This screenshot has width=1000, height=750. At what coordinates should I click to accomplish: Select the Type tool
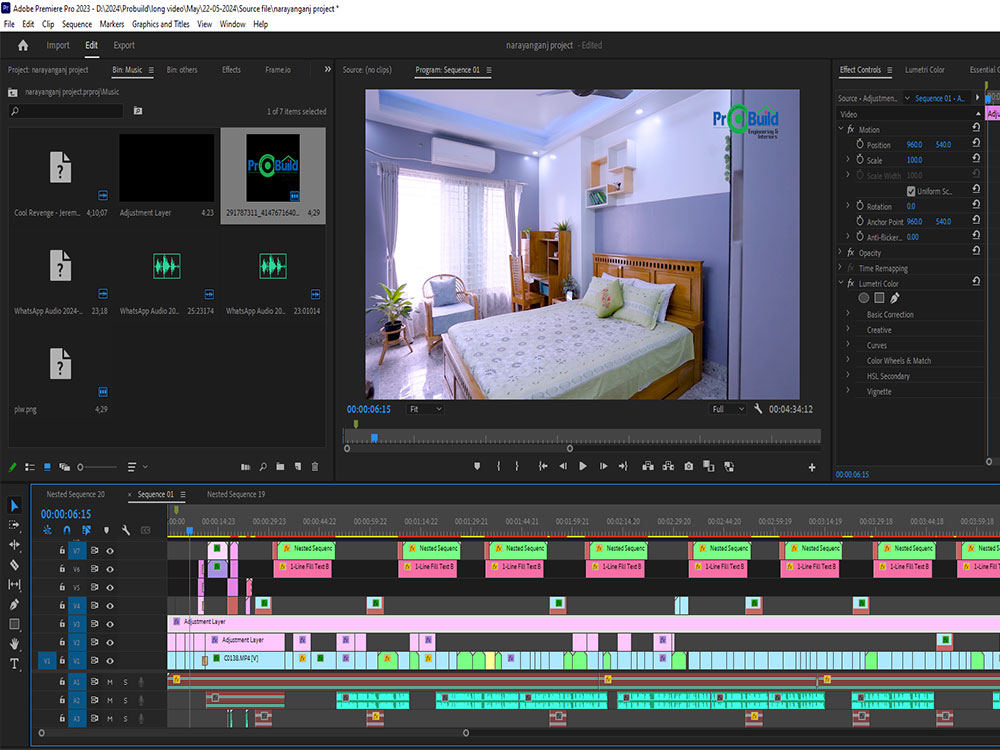14,664
